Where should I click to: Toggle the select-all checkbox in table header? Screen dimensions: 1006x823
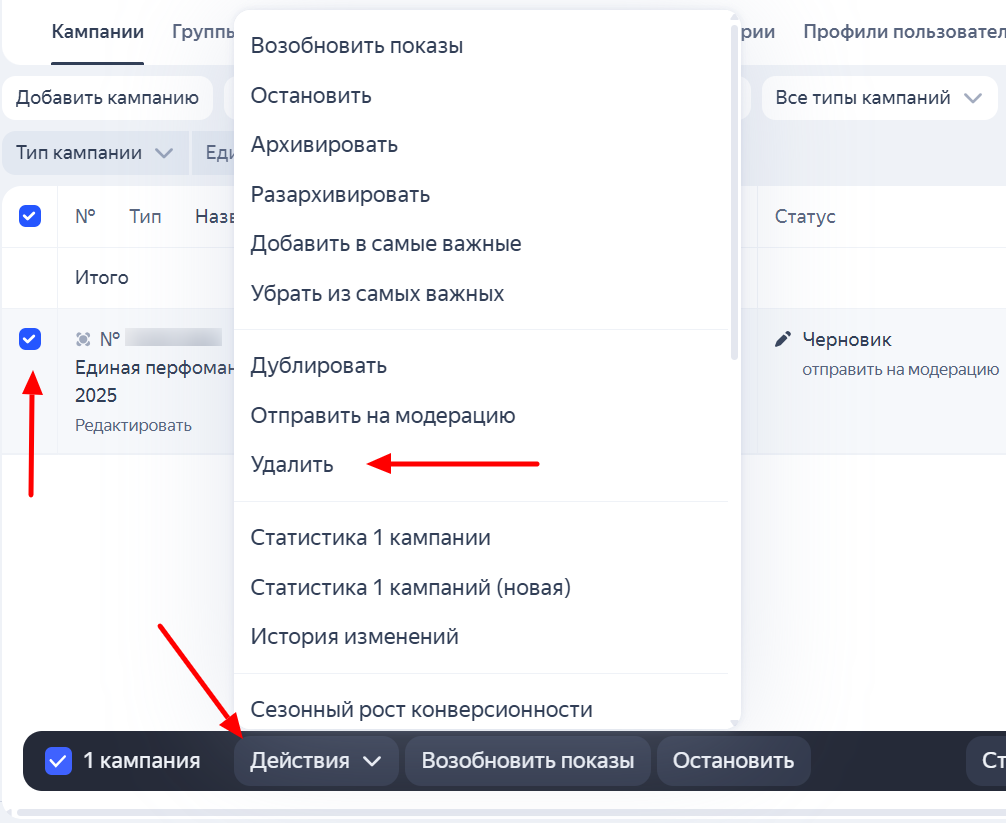30,216
